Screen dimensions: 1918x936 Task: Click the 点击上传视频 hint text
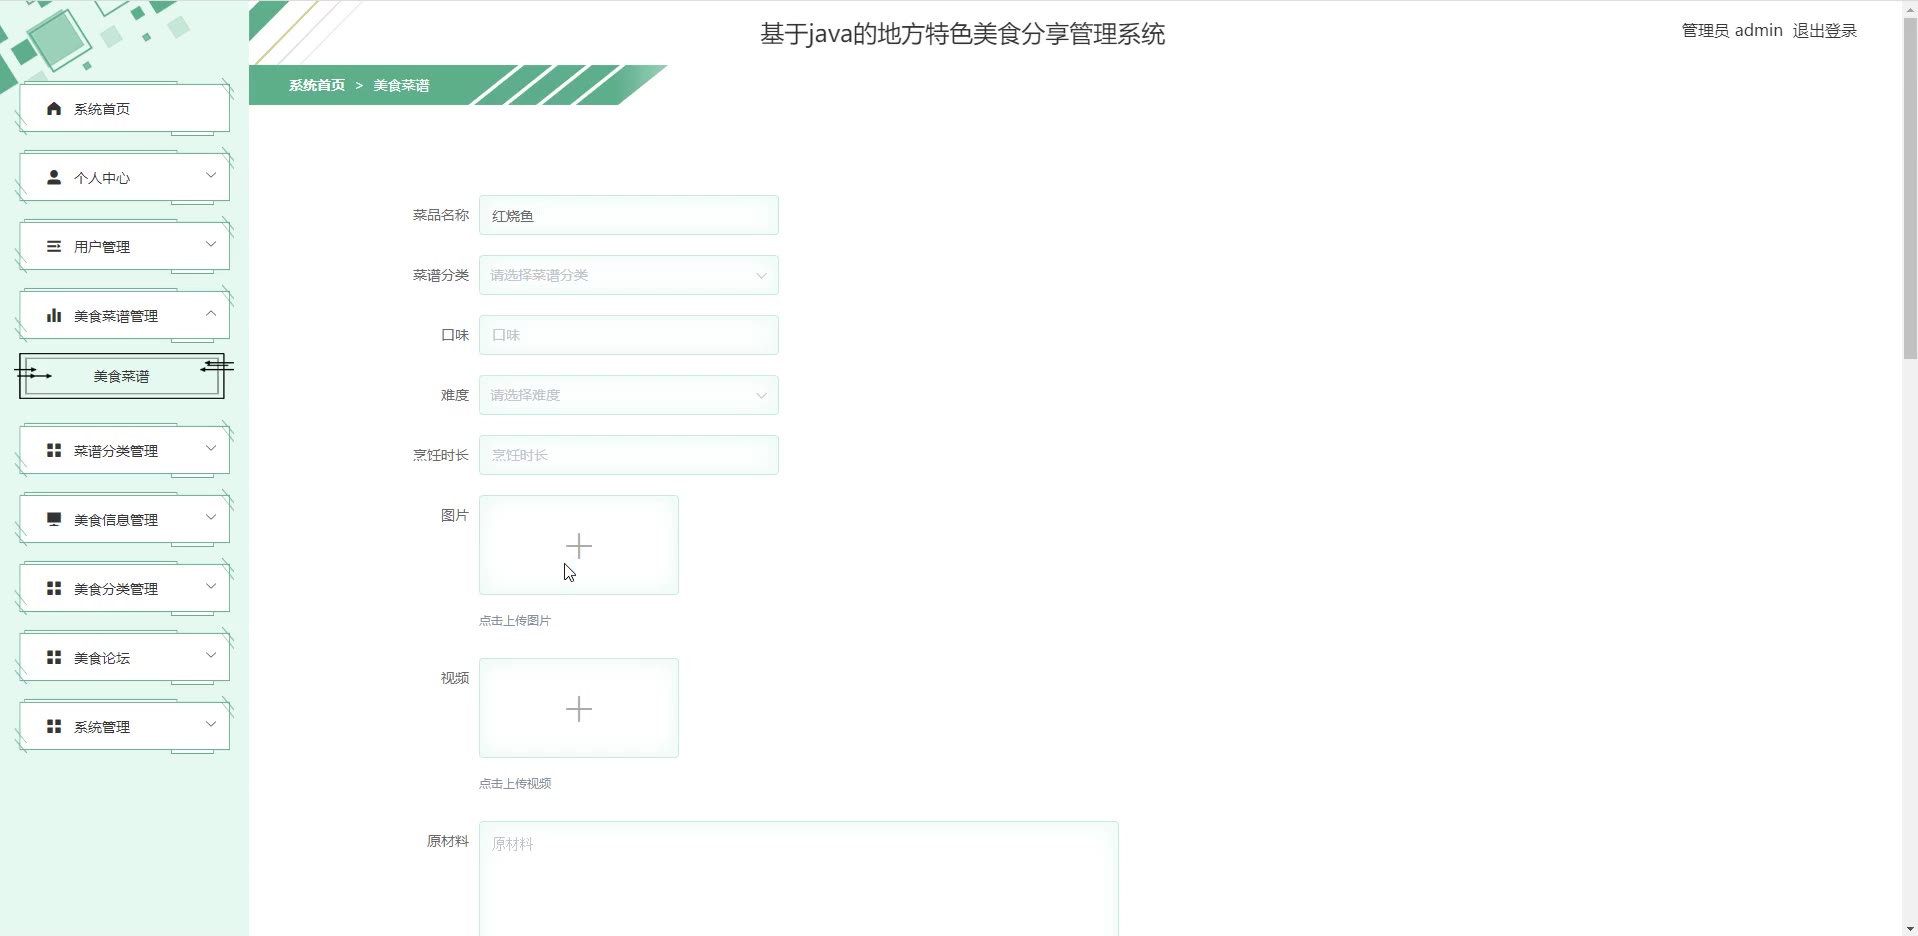(515, 783)
